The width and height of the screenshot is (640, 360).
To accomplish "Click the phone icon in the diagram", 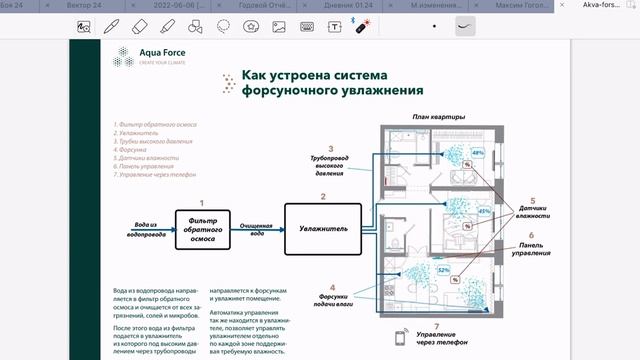I will [400, 337].
